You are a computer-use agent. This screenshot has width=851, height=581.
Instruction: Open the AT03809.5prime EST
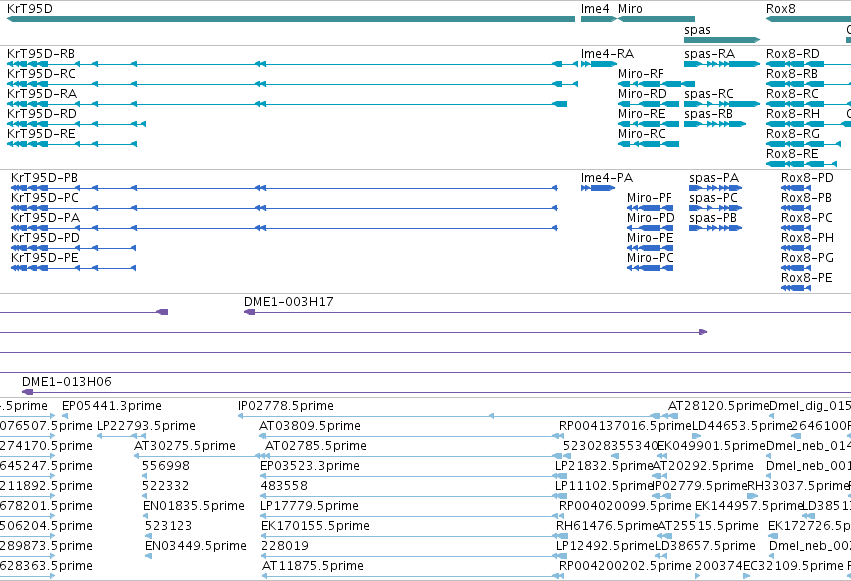tap(310, 426)
